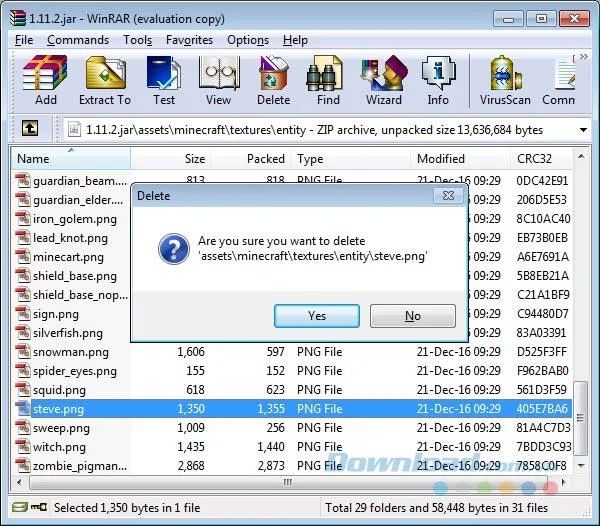Open the Commands menu
This screenshot has height=526, width=600.
point(78,40)
